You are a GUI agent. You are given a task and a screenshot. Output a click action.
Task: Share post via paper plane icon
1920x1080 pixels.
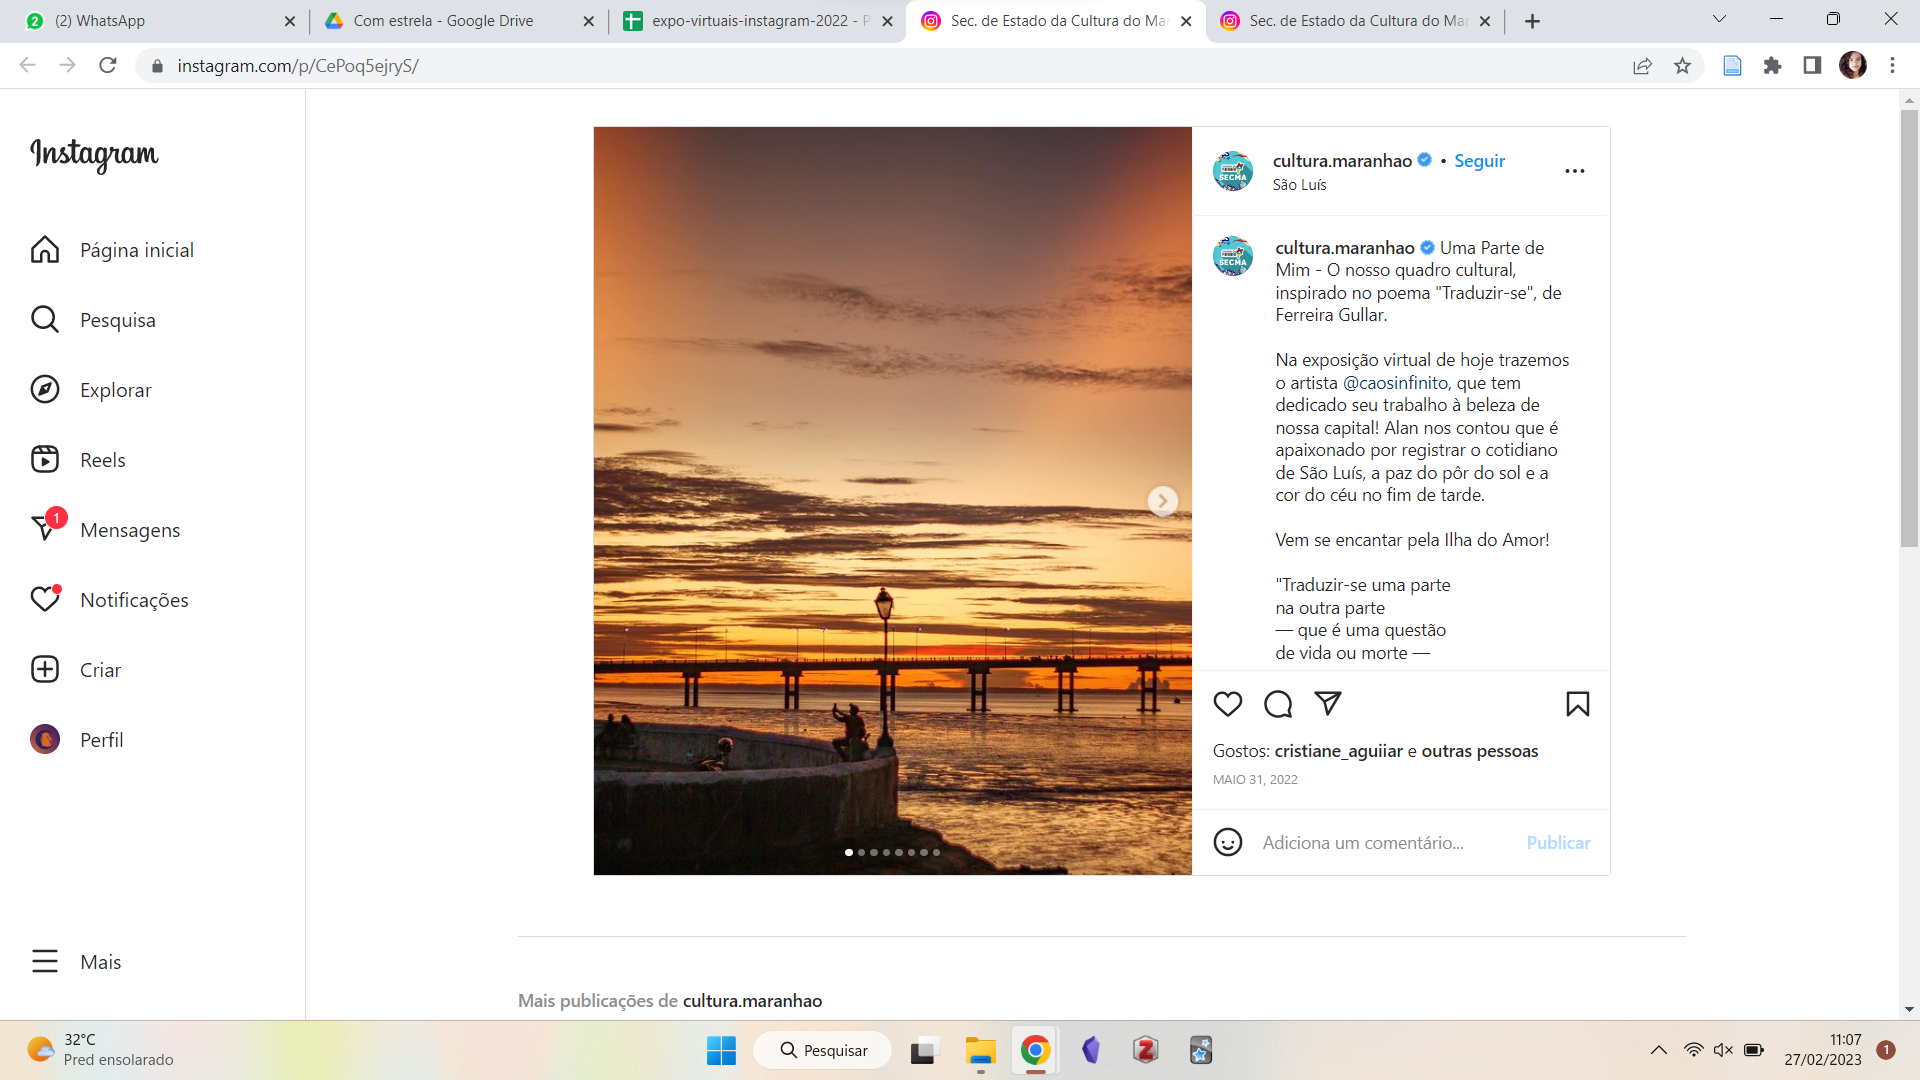pos(1328,703)
